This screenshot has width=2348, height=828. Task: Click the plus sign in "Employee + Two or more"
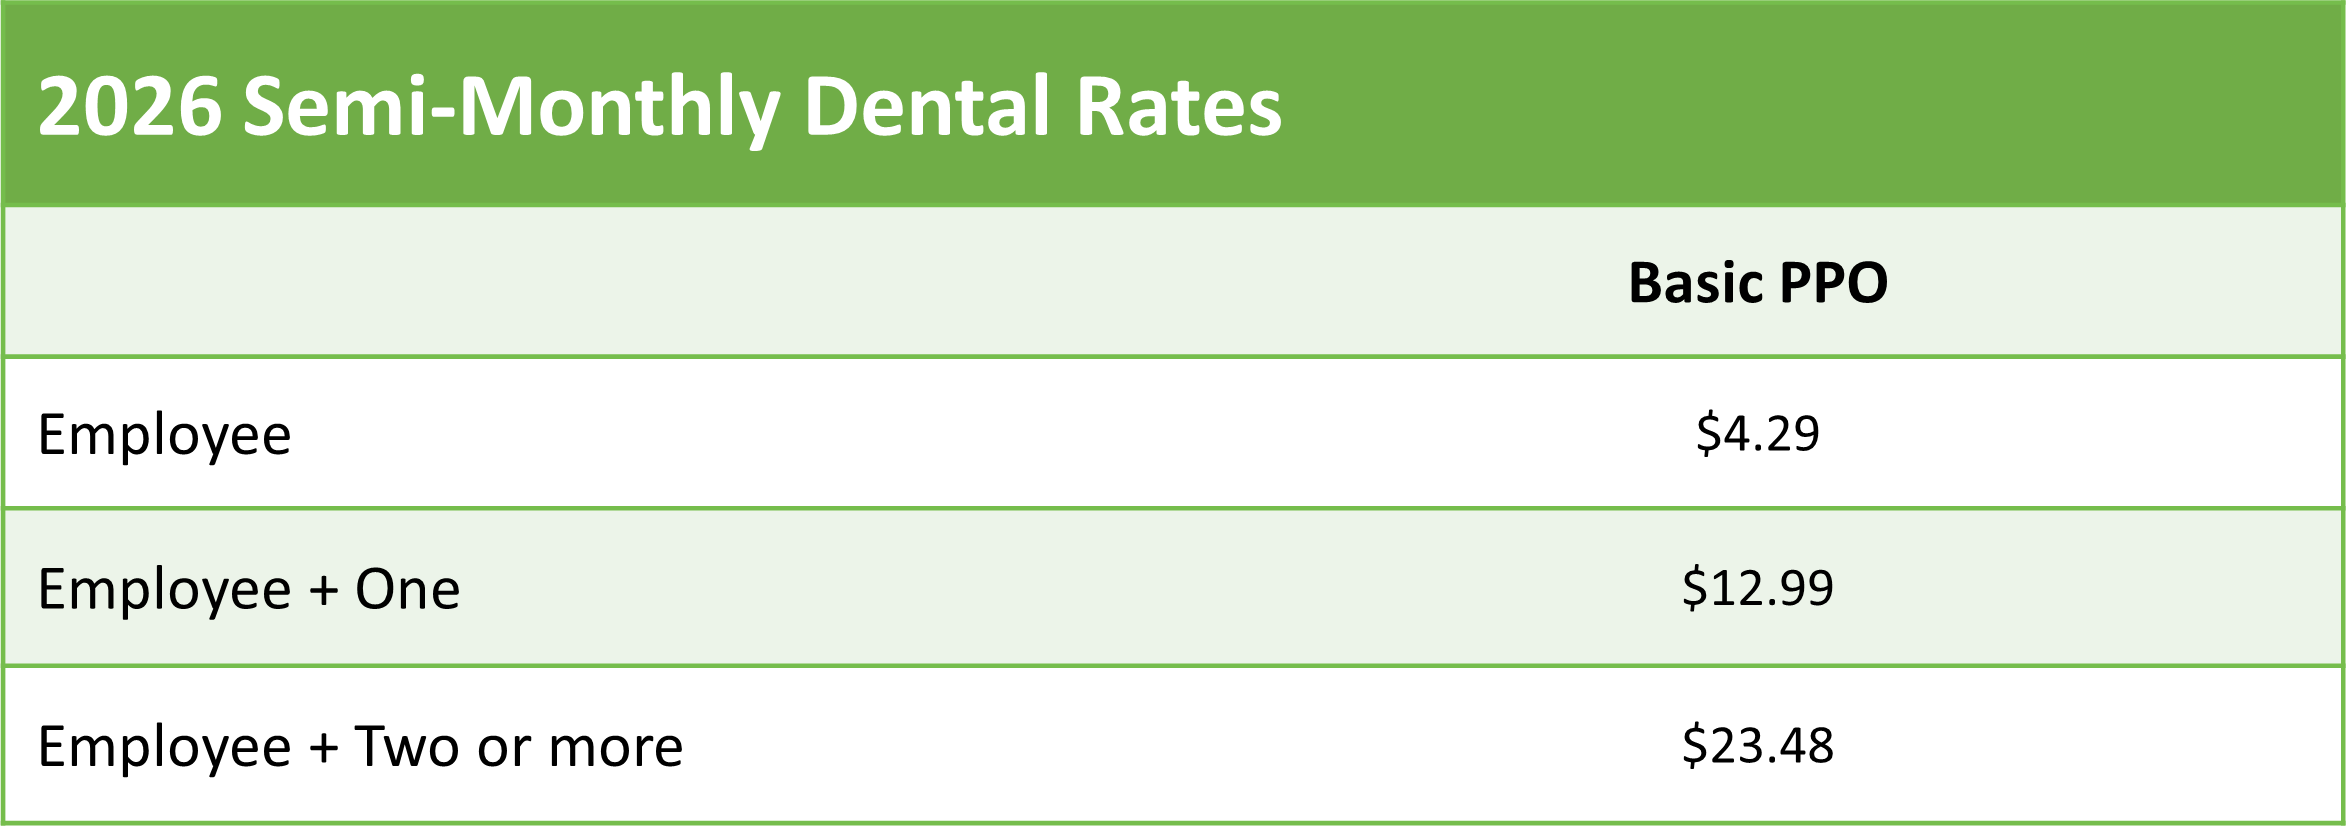coord(323,748)
